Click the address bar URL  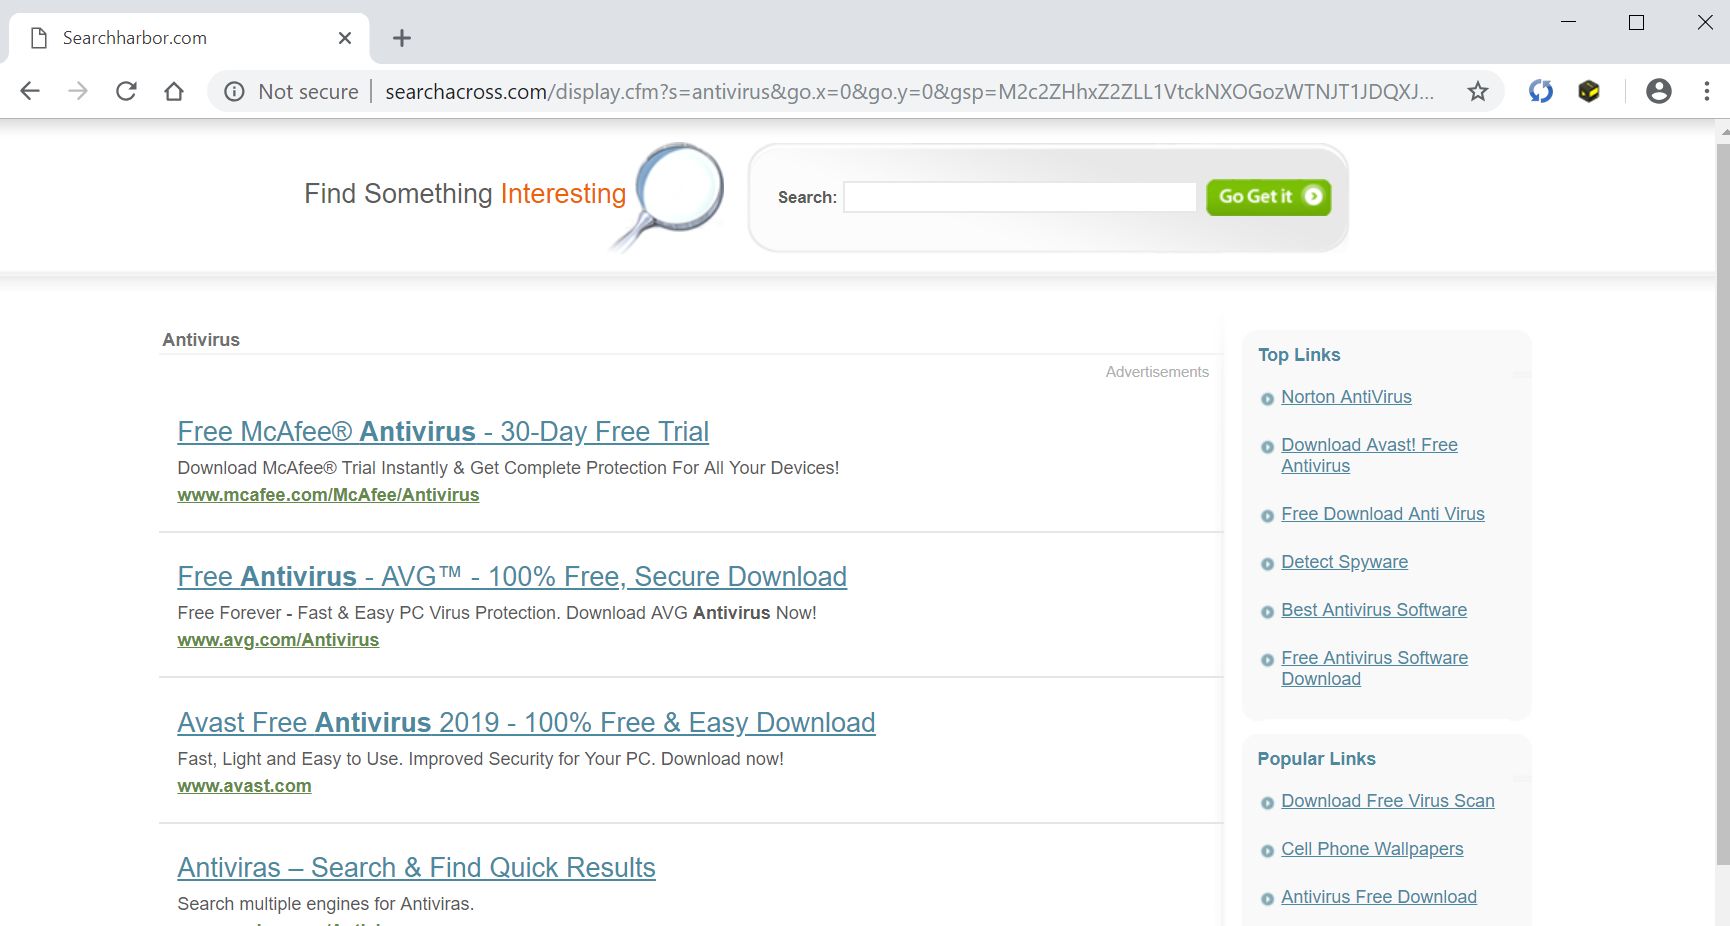coord(909,92)
